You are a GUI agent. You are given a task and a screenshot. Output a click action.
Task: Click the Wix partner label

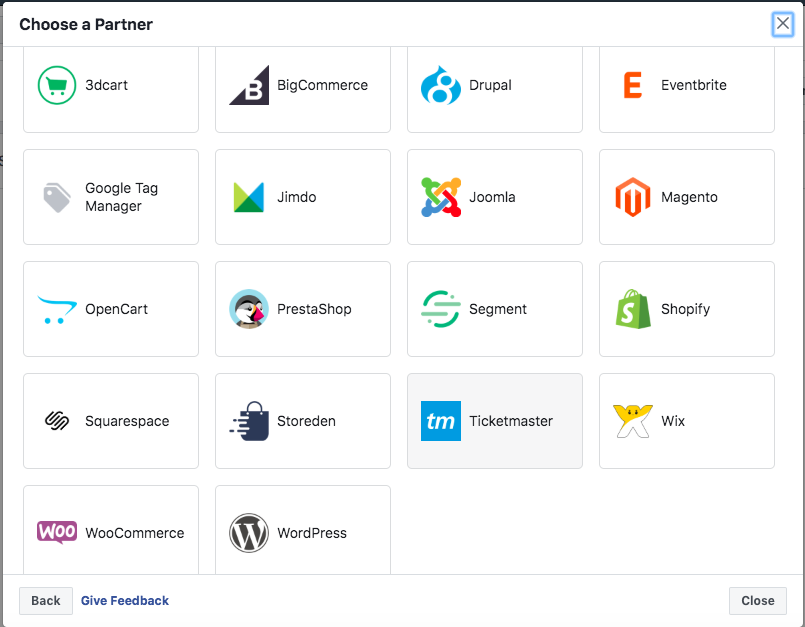(x=673, y=421)
